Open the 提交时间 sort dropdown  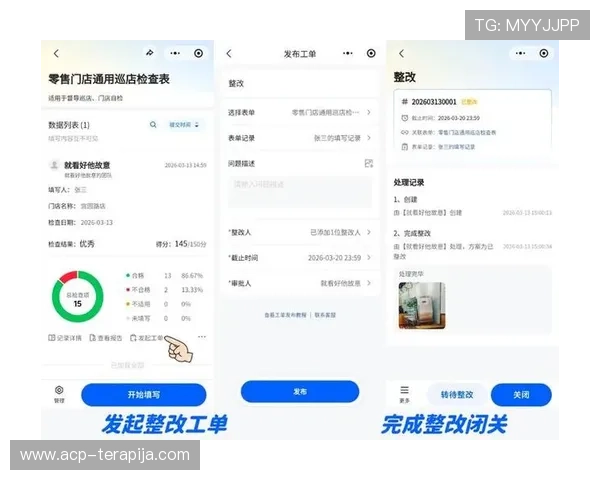(x=184, y=125)
